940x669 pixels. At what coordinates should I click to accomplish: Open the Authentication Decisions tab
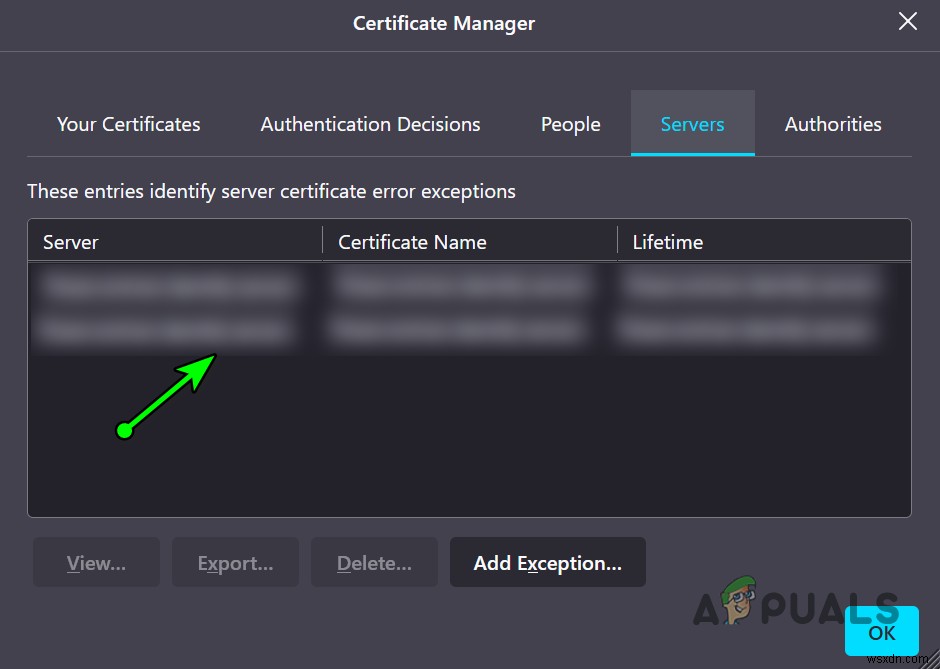(370, 124)
